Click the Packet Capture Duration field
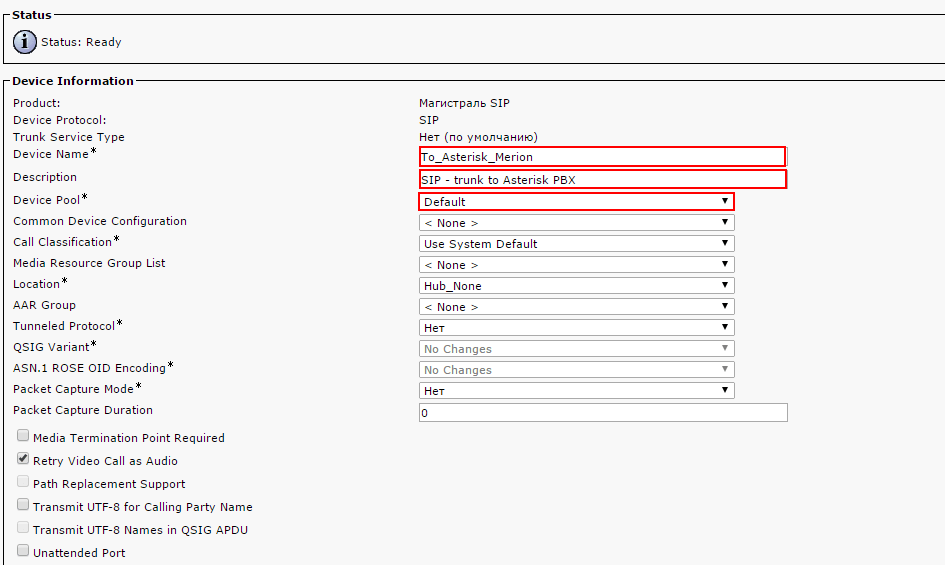 point(603,412)
